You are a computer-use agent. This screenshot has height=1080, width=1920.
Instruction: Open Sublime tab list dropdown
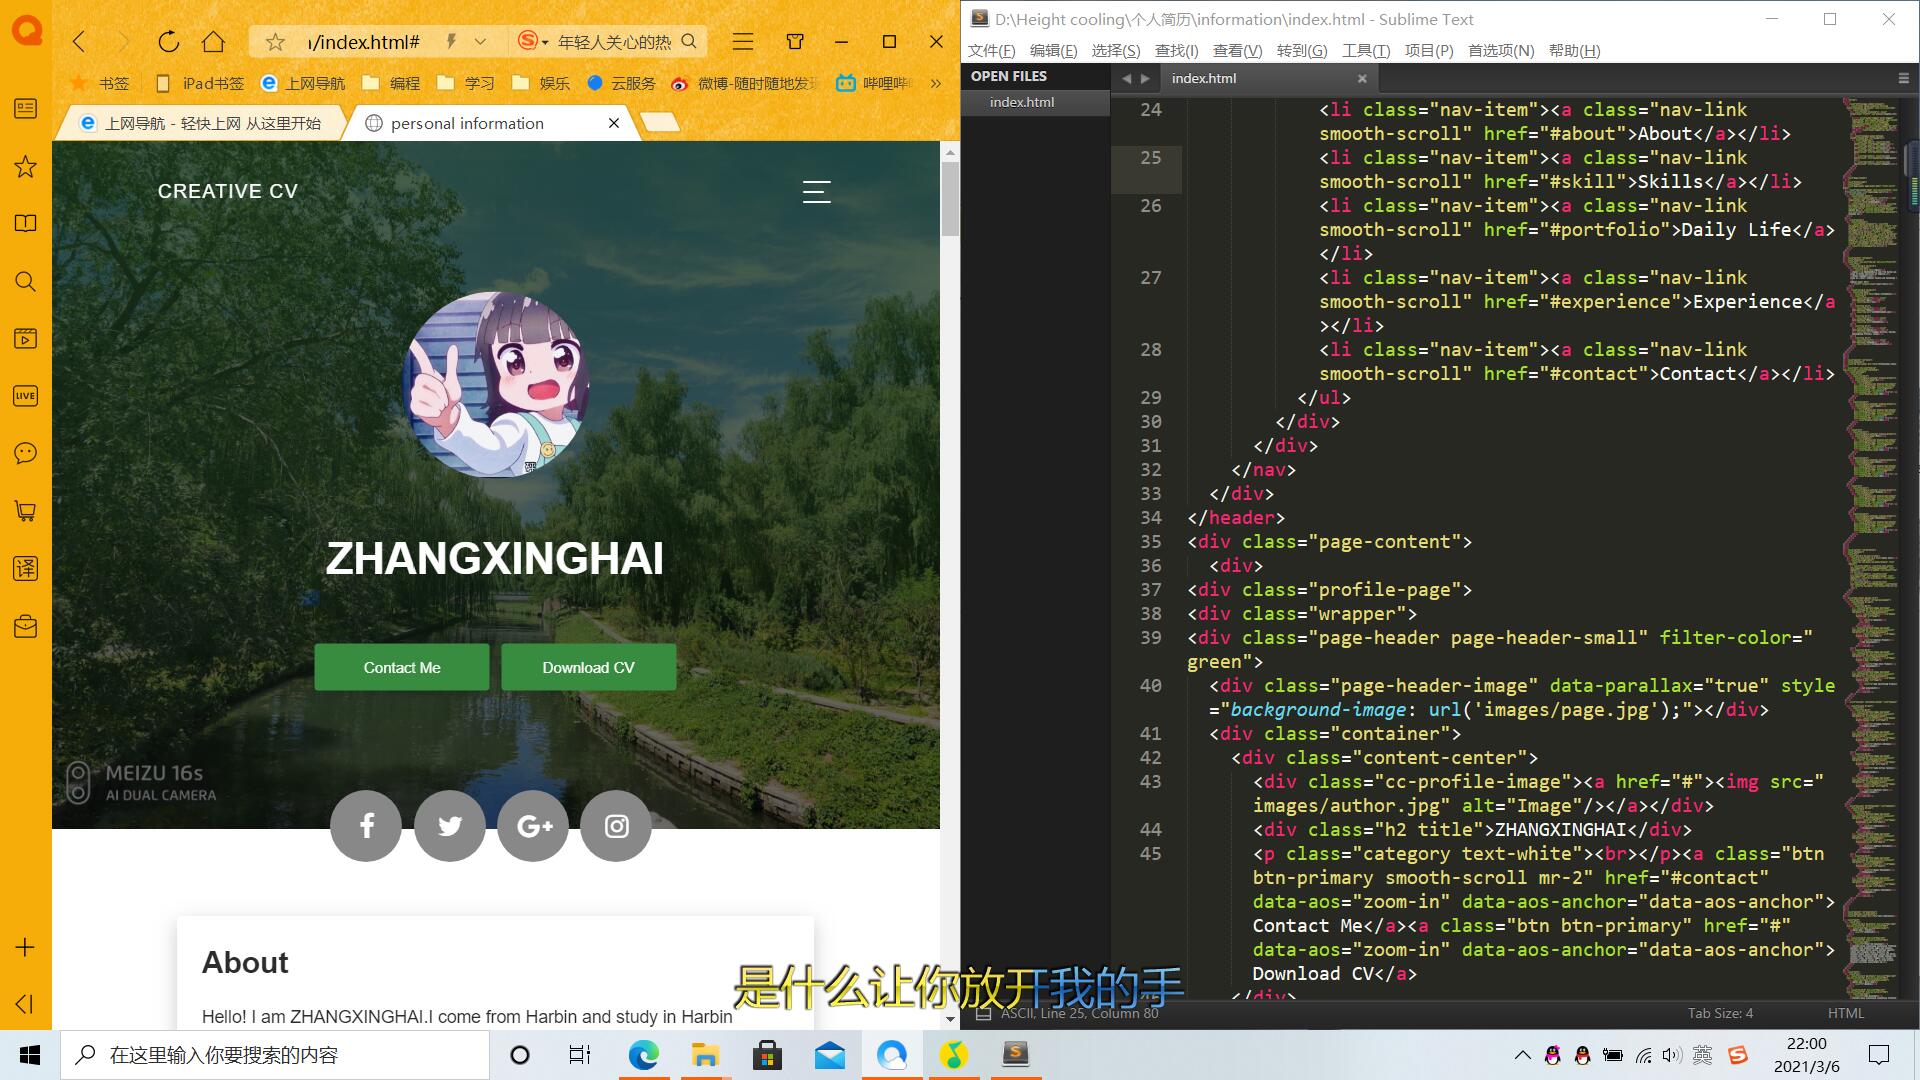[x=1903, y=78]
